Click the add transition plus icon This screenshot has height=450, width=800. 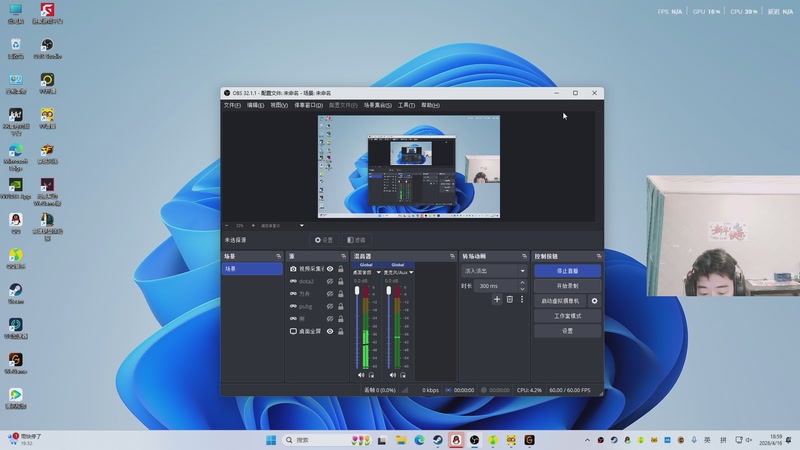pyautogui.click(x=497, y=299)
